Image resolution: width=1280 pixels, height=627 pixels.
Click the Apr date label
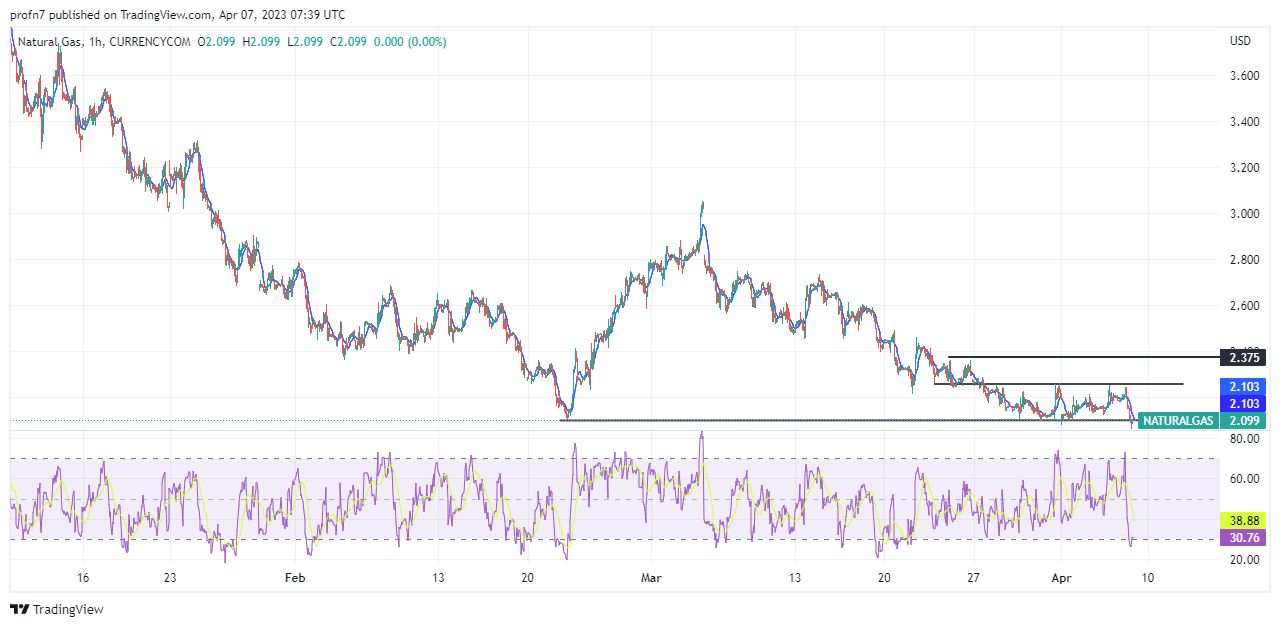[x=1060, y=578]
